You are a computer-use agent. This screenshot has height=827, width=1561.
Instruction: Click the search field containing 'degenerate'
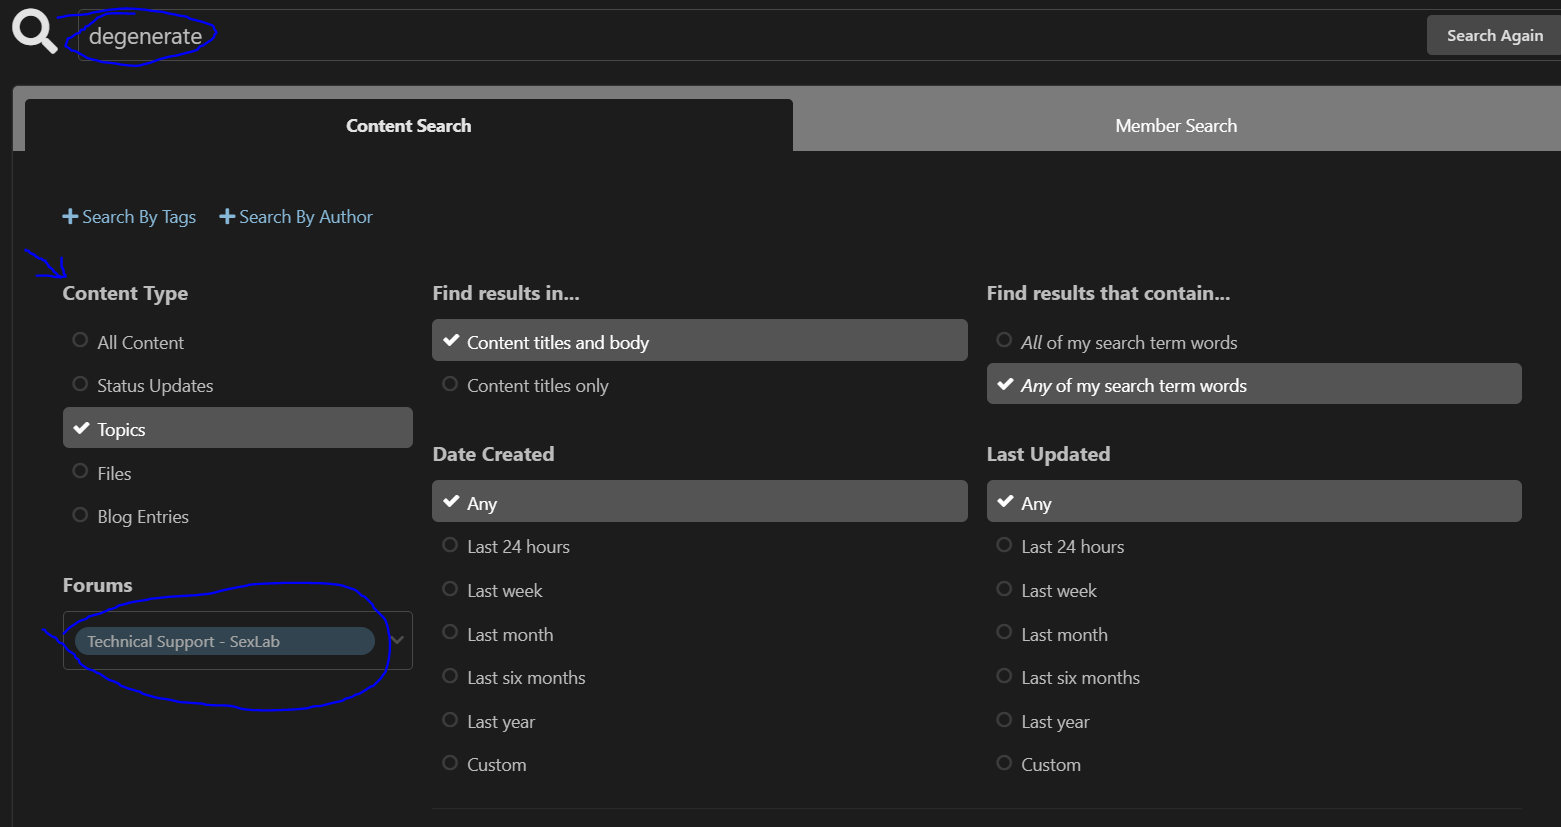pos(751,36)
